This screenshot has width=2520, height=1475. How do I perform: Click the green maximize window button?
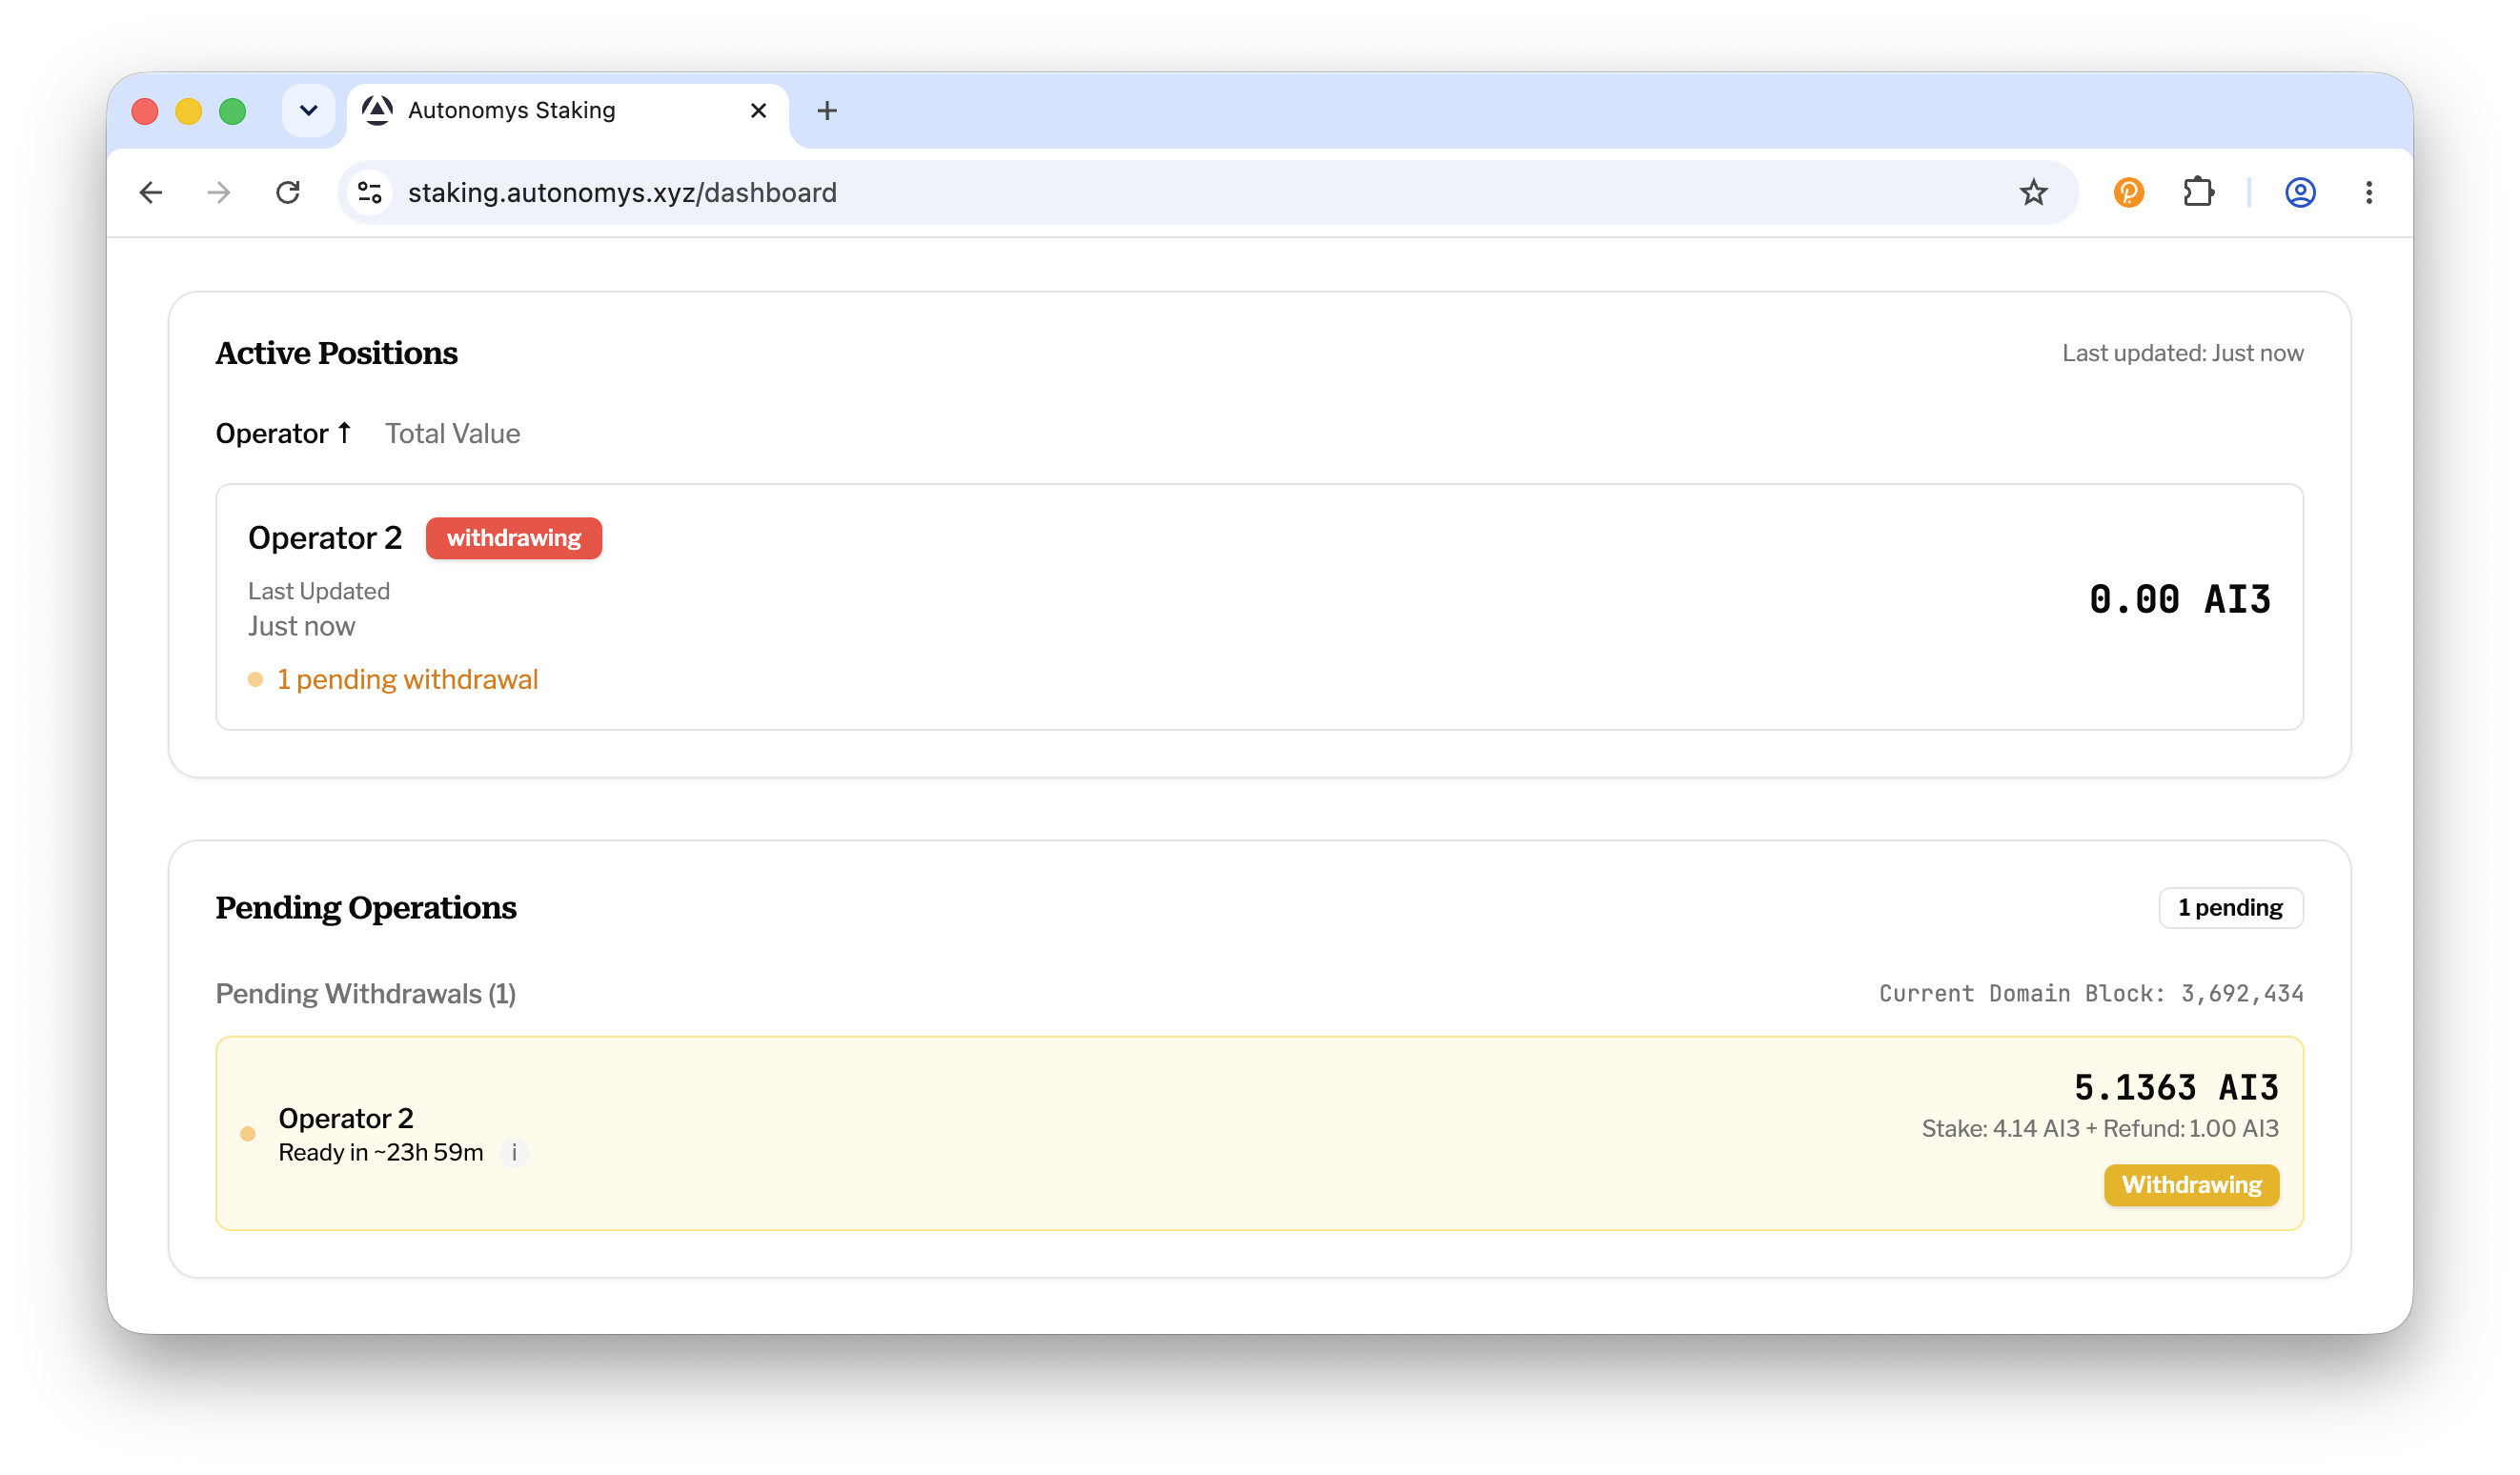pyautogui.click(x=233, y=111)
